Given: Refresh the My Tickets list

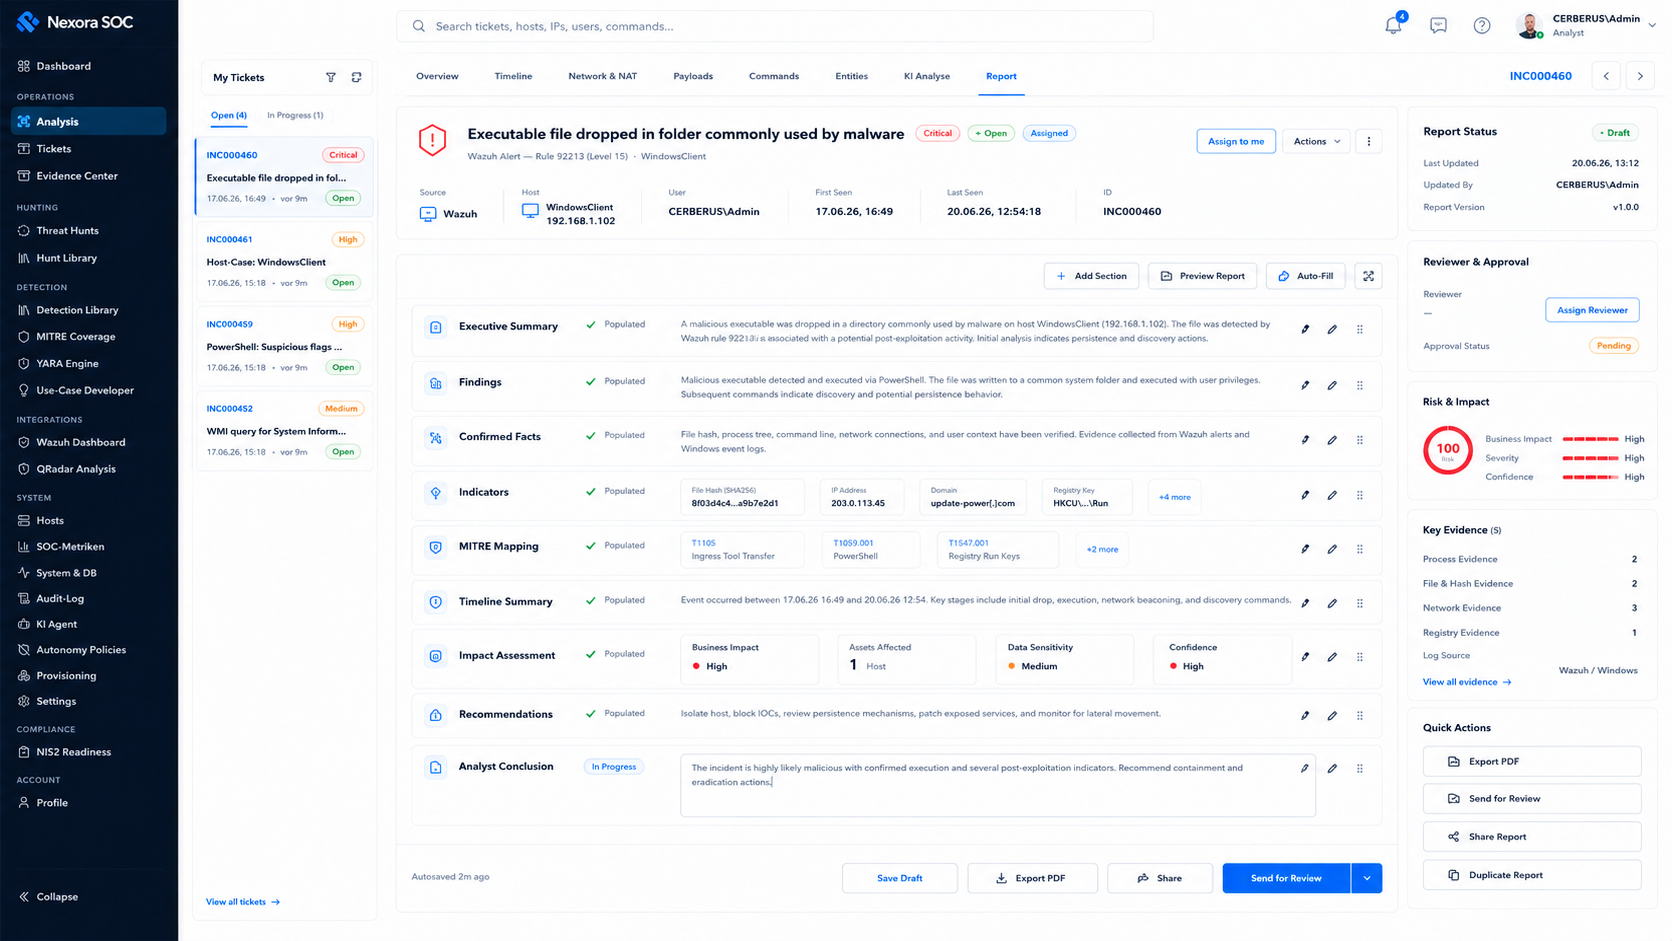Looking at the screenshot, I should click(x=356, y=77).
